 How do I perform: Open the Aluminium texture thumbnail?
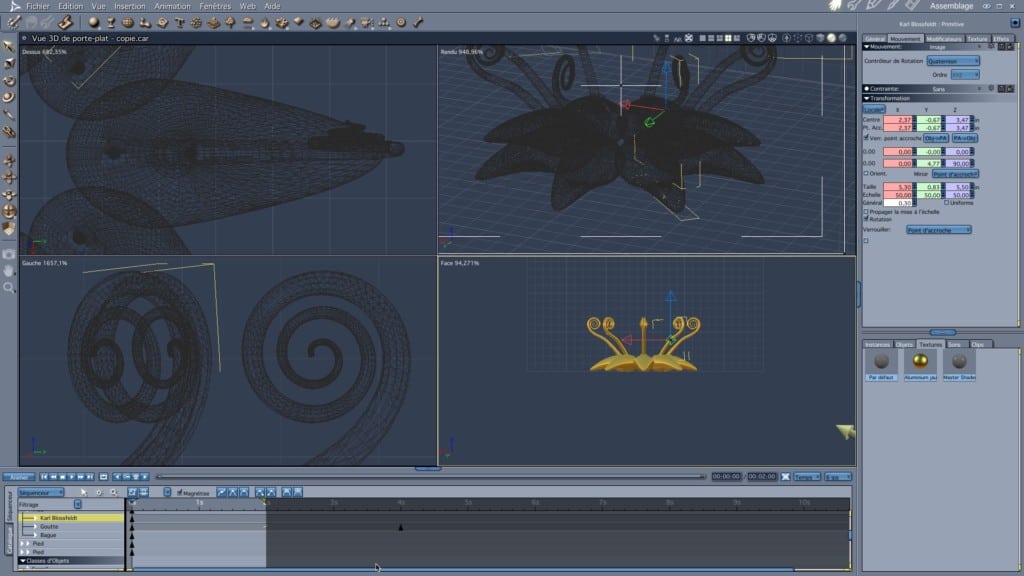[x=918, y=364]
